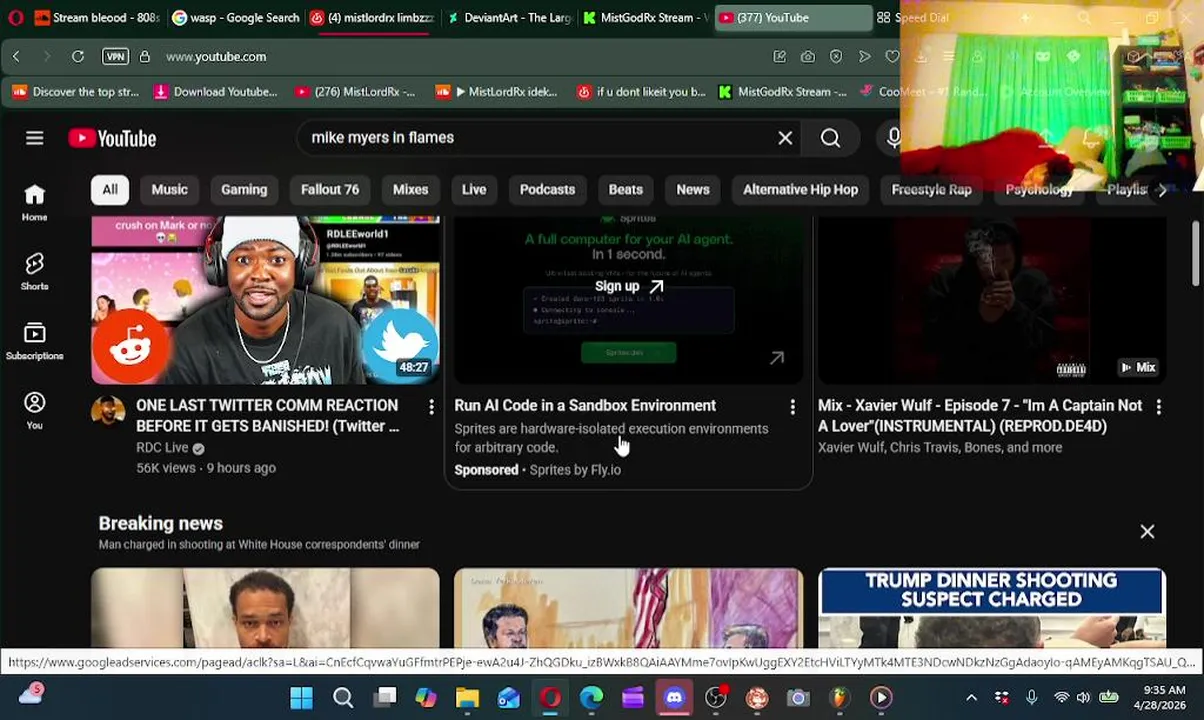This screenshot has height=720, width=1204.
Task: Show hidden system tray icons chevron
Action: coord(971,698)
